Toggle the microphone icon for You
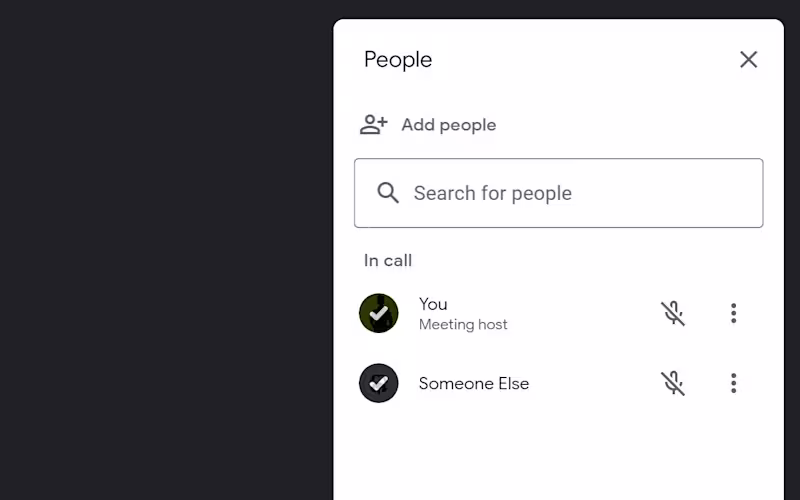This screenshot has width=800, height=500. click(x=673, y=314)
